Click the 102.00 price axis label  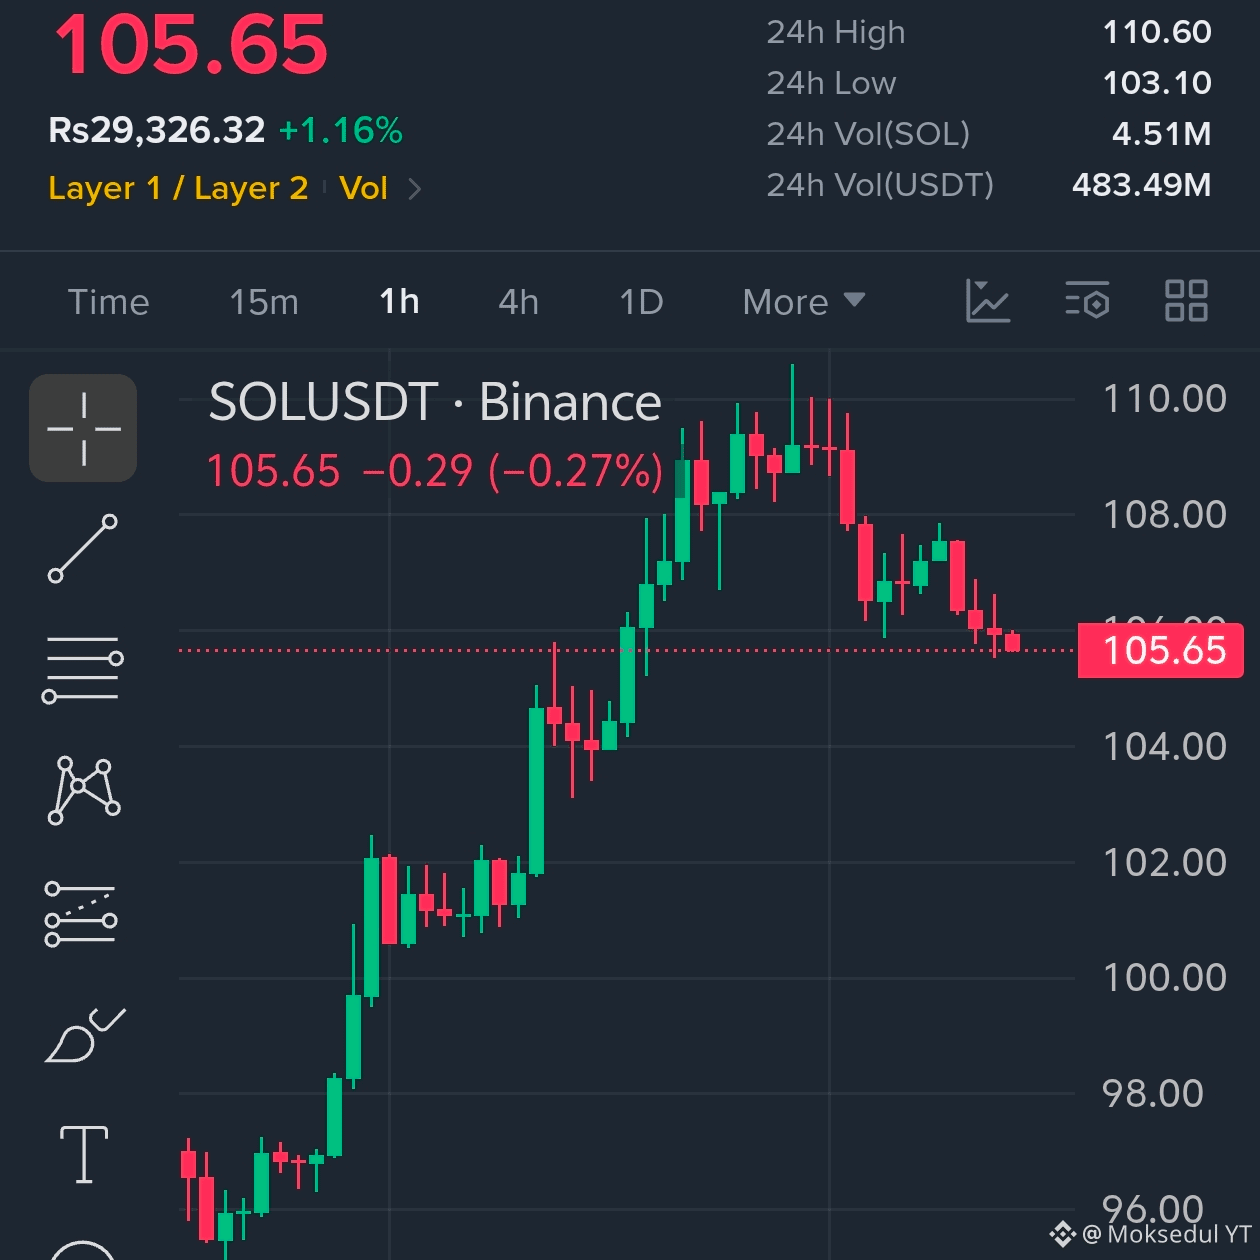pos(1164,863)
